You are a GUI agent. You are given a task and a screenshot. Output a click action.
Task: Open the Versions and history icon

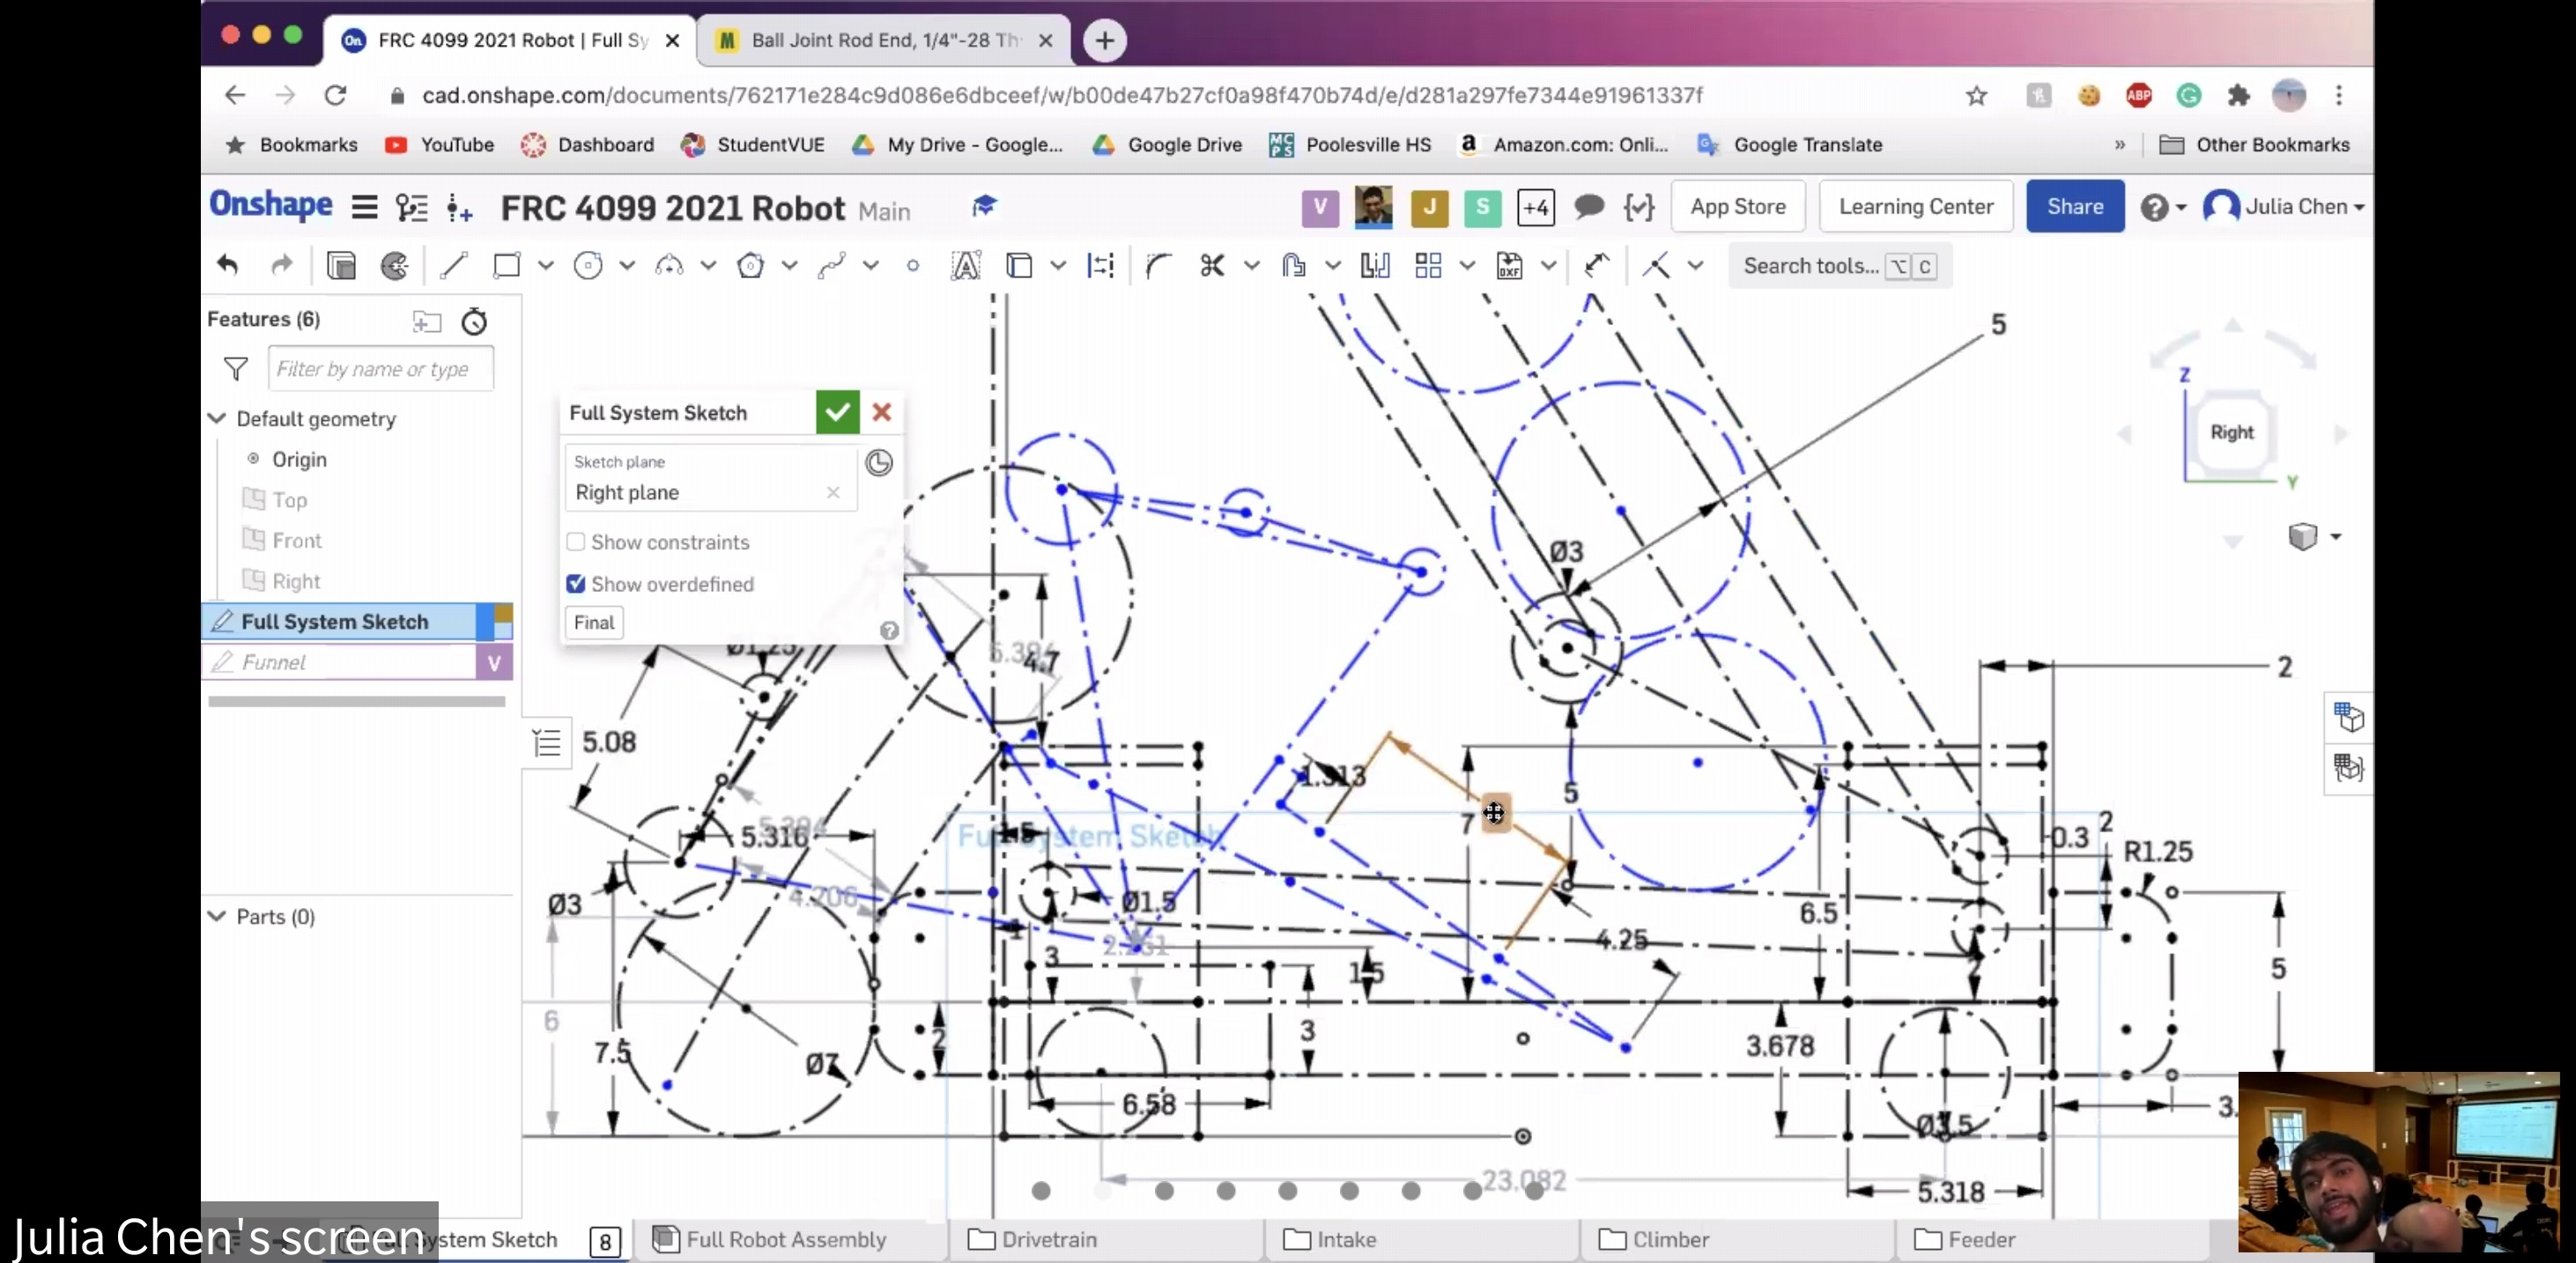pyautogui.click(x=412, y=207)
